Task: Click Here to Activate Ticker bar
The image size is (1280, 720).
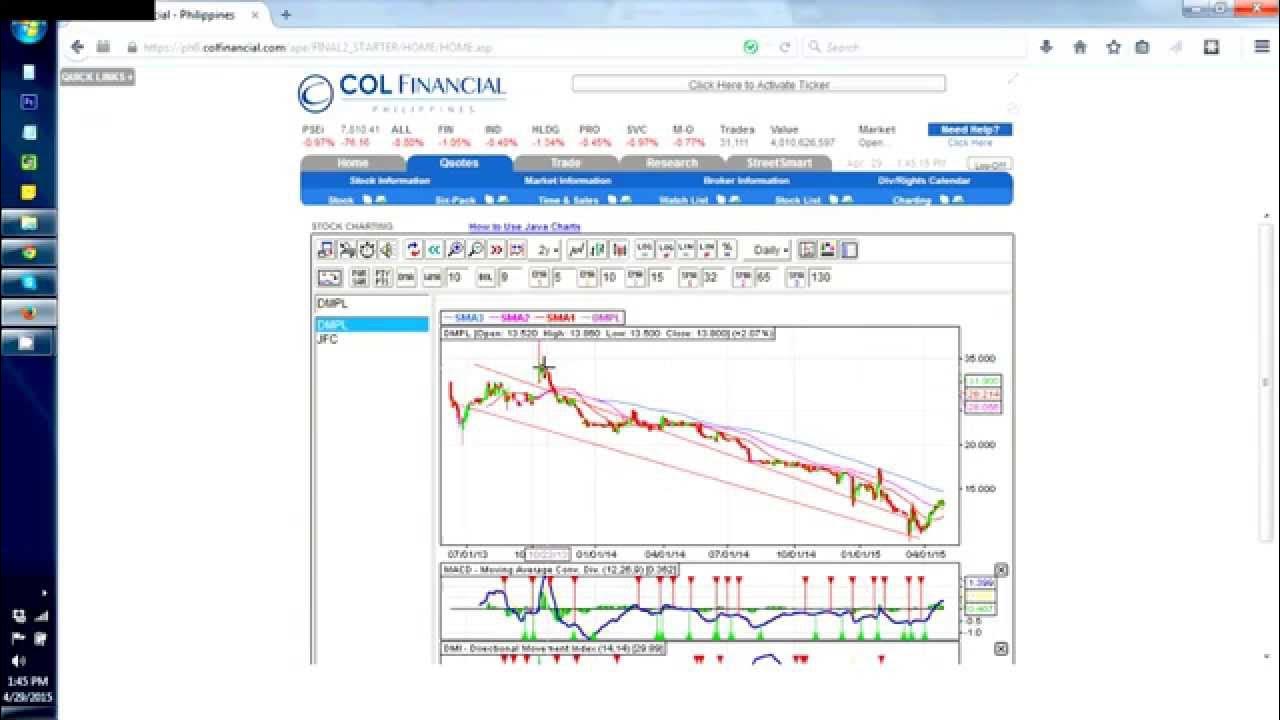Action: pos(759,85)
